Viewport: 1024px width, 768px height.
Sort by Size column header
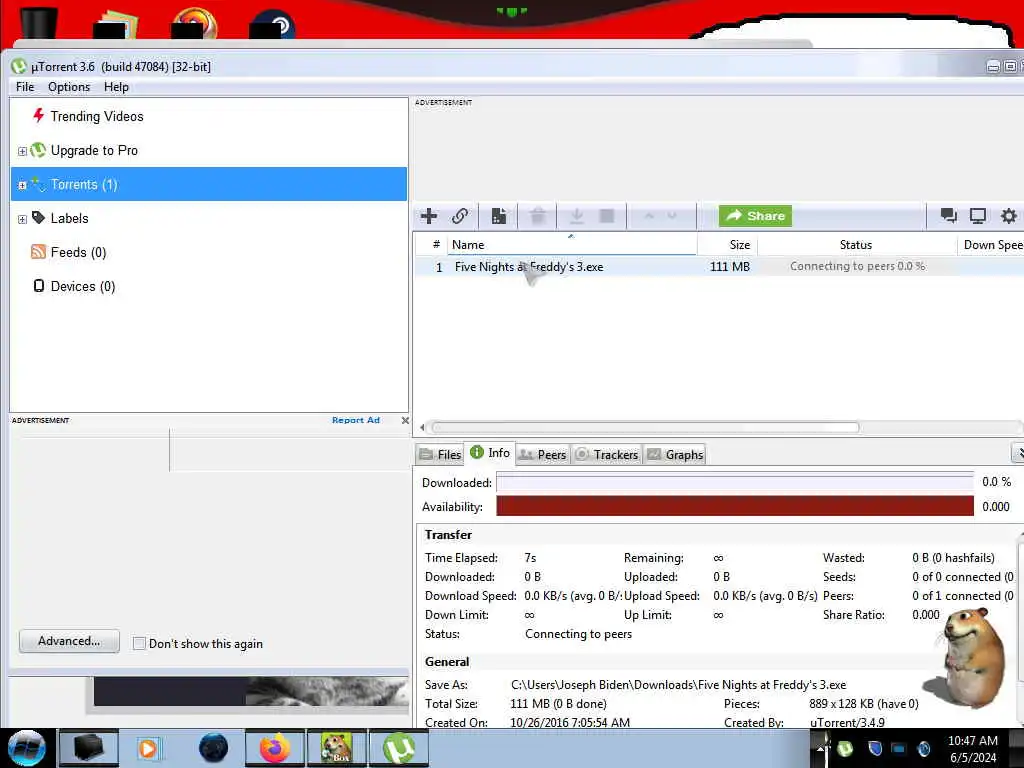pos(728,245)
